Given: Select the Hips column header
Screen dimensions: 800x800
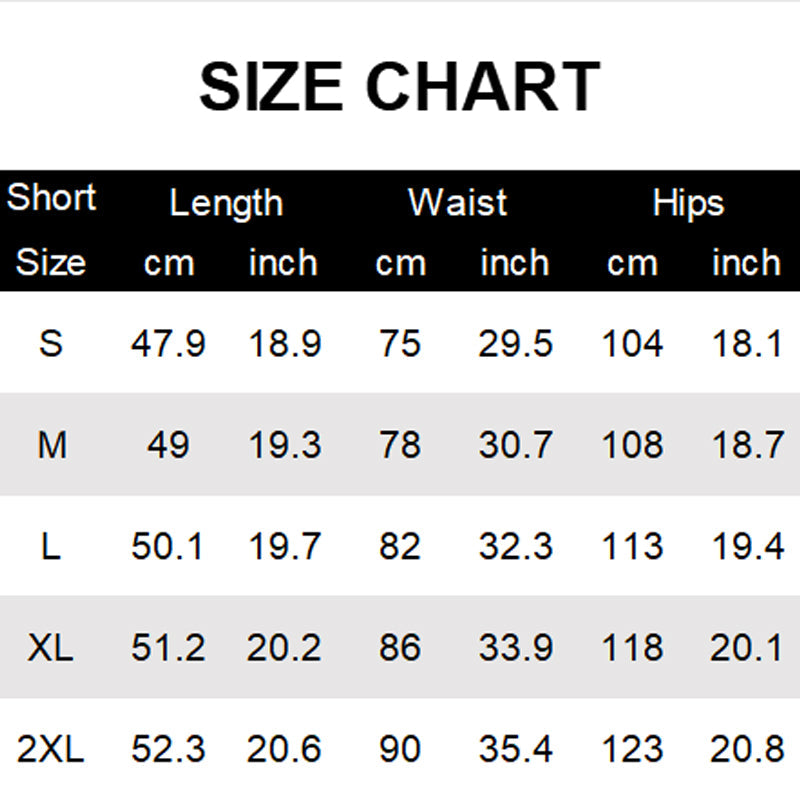Looking at the screenshot, I should 688,203.
